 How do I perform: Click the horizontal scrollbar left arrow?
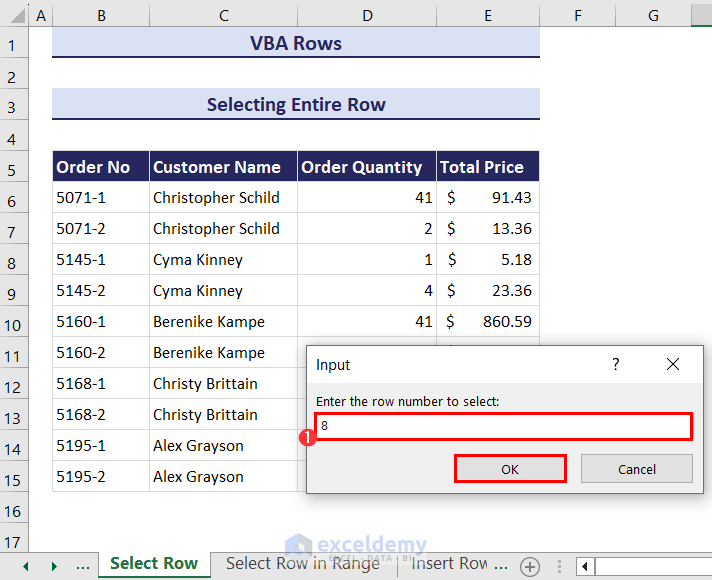[x=585, y=566]
